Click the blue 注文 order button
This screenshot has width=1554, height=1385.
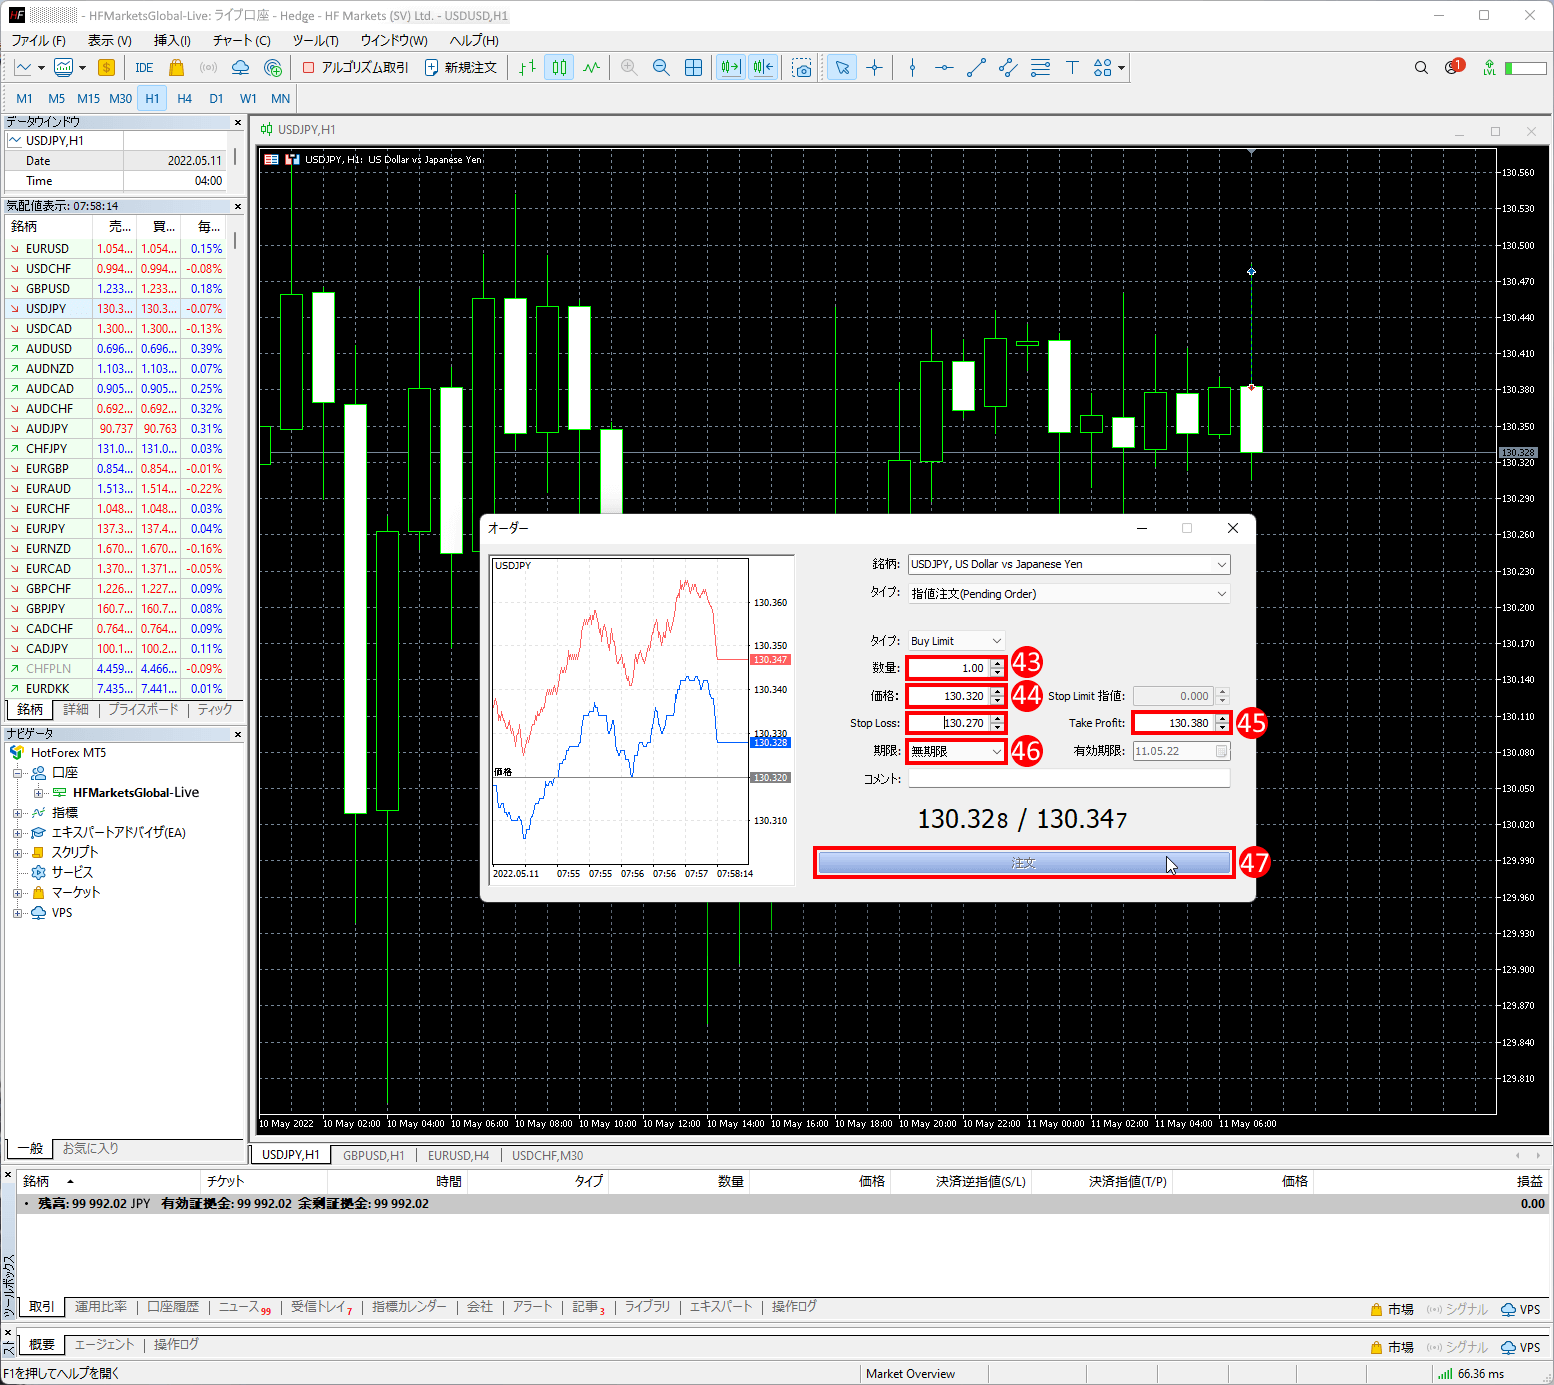[x=1023, y=863]
